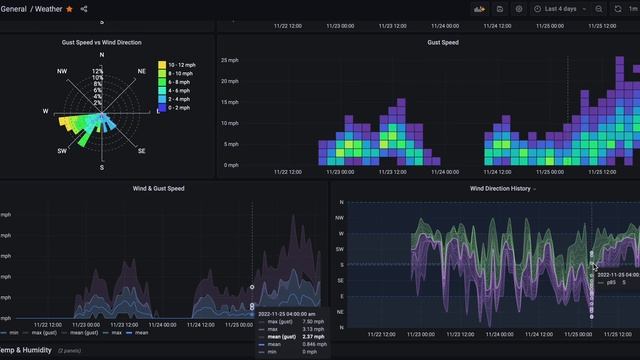Click the NW label in Wind Direction History axis

pos(340,218)
